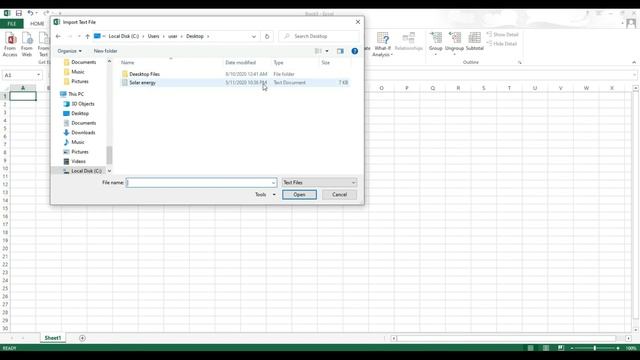Click the Save icon in Excel's quick access toolbar
640x360 pixels.
pos(19,13)
